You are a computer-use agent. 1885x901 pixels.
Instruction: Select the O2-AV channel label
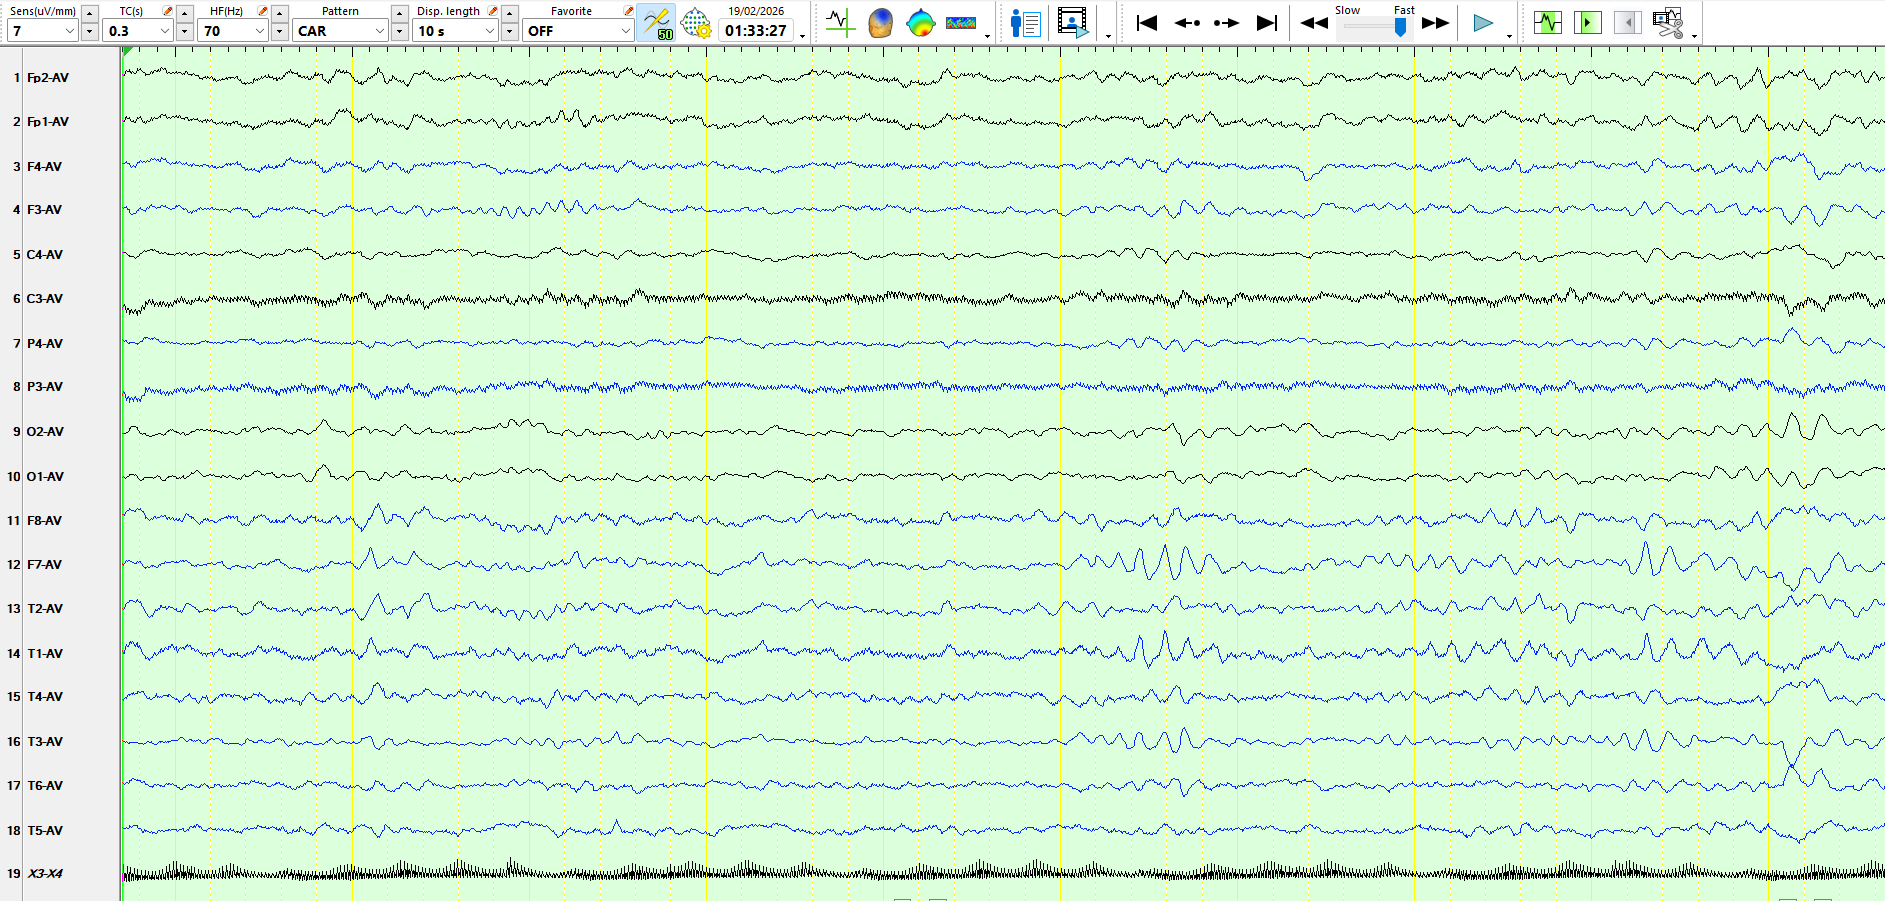tap(45, 431)
